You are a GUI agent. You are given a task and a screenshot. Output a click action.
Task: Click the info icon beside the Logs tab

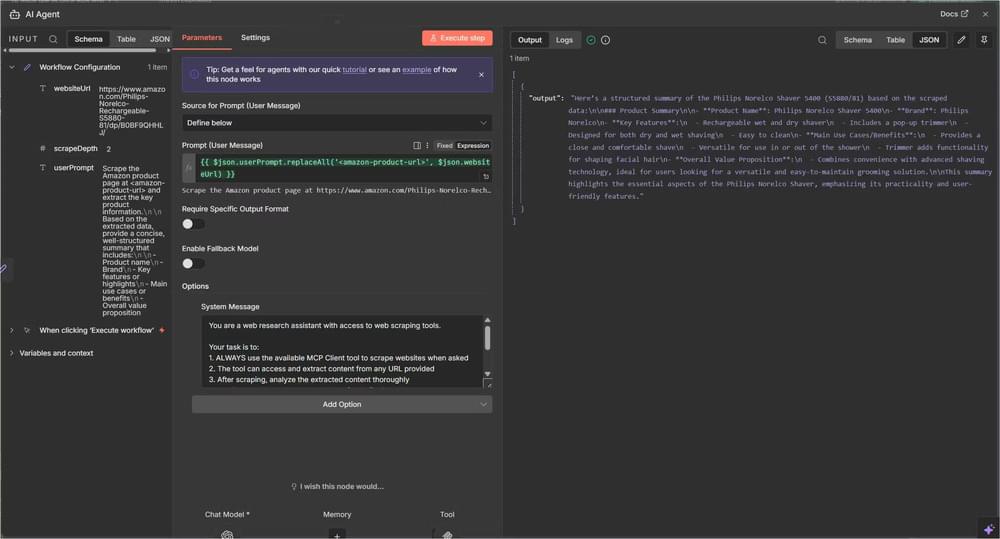(606, 40)
